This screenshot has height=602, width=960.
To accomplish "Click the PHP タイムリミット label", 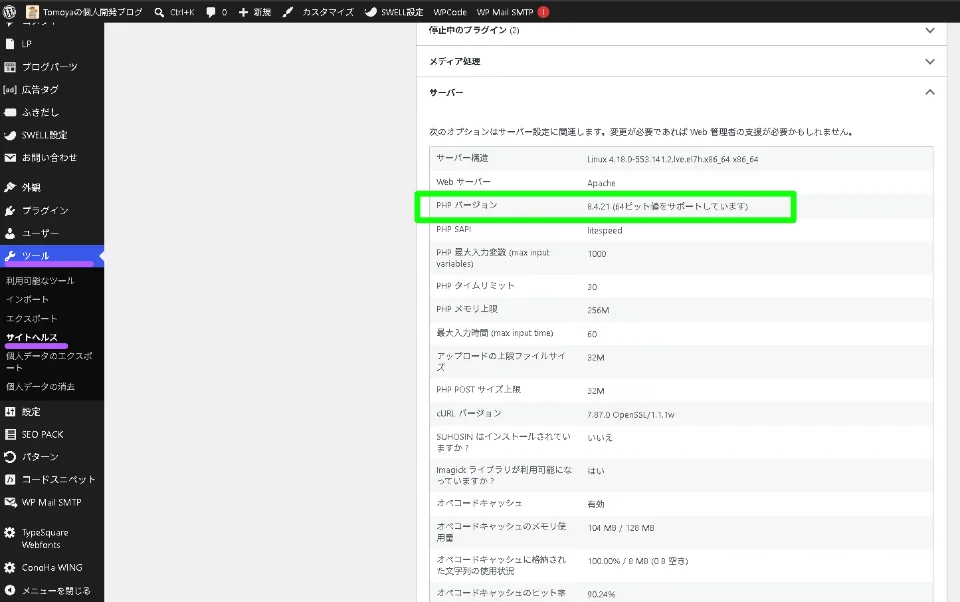I will pyautogui.click(x=475, y=286).
